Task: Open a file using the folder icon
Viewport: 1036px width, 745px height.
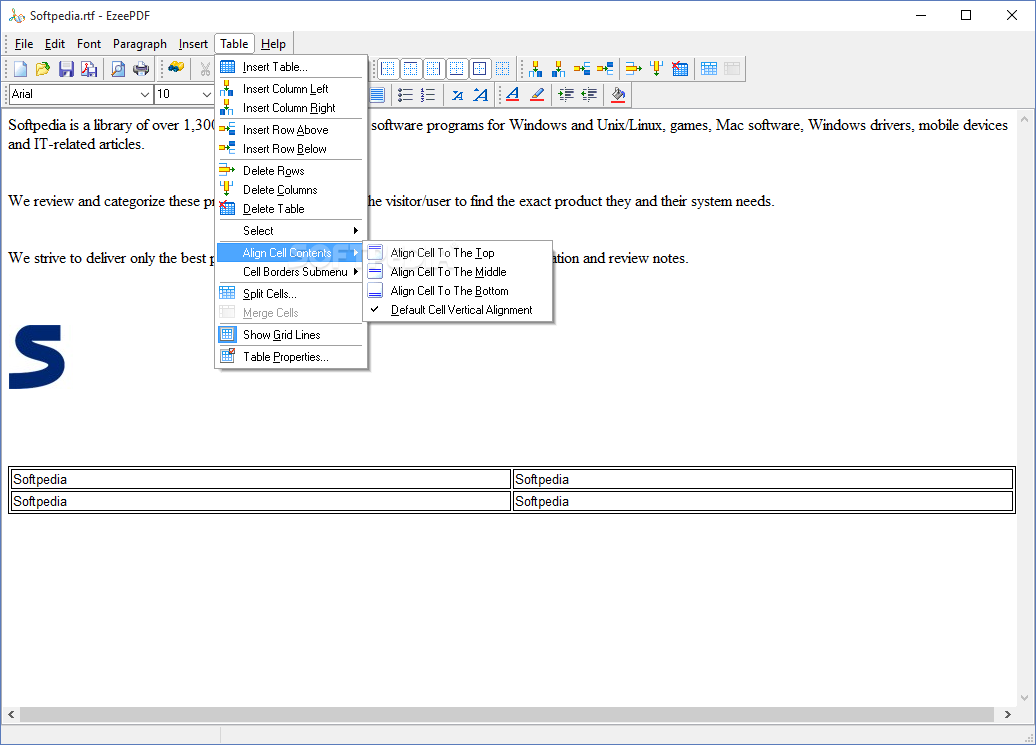Action: 43,69
